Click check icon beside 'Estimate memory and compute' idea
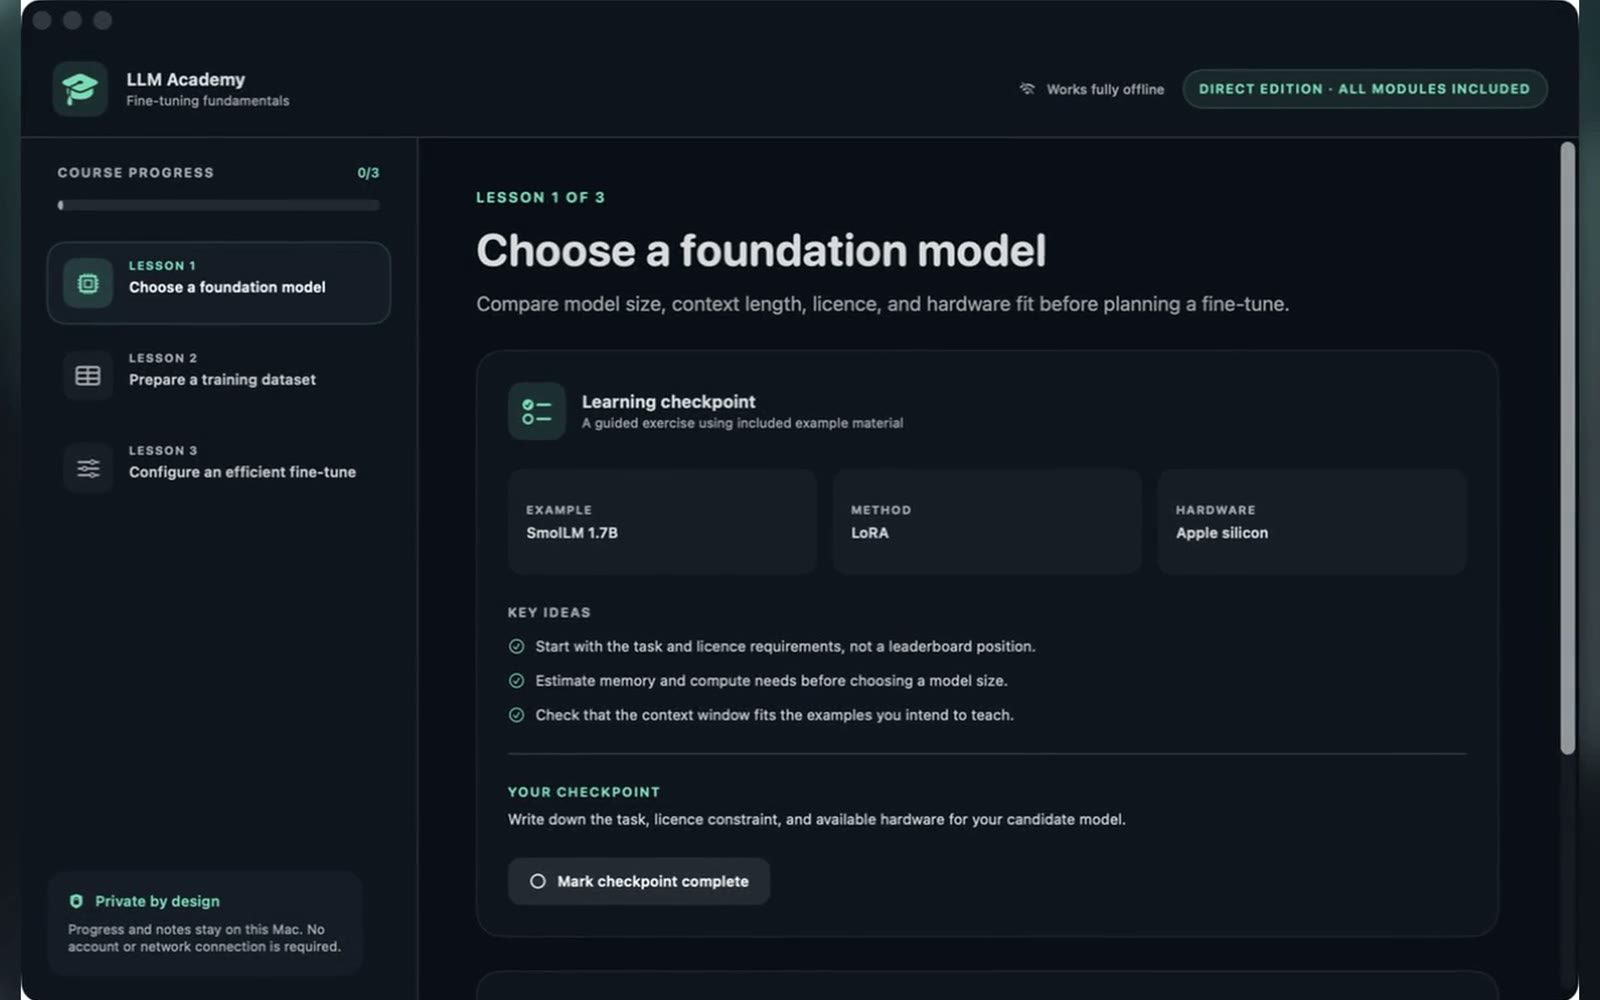 pos(516,680)
